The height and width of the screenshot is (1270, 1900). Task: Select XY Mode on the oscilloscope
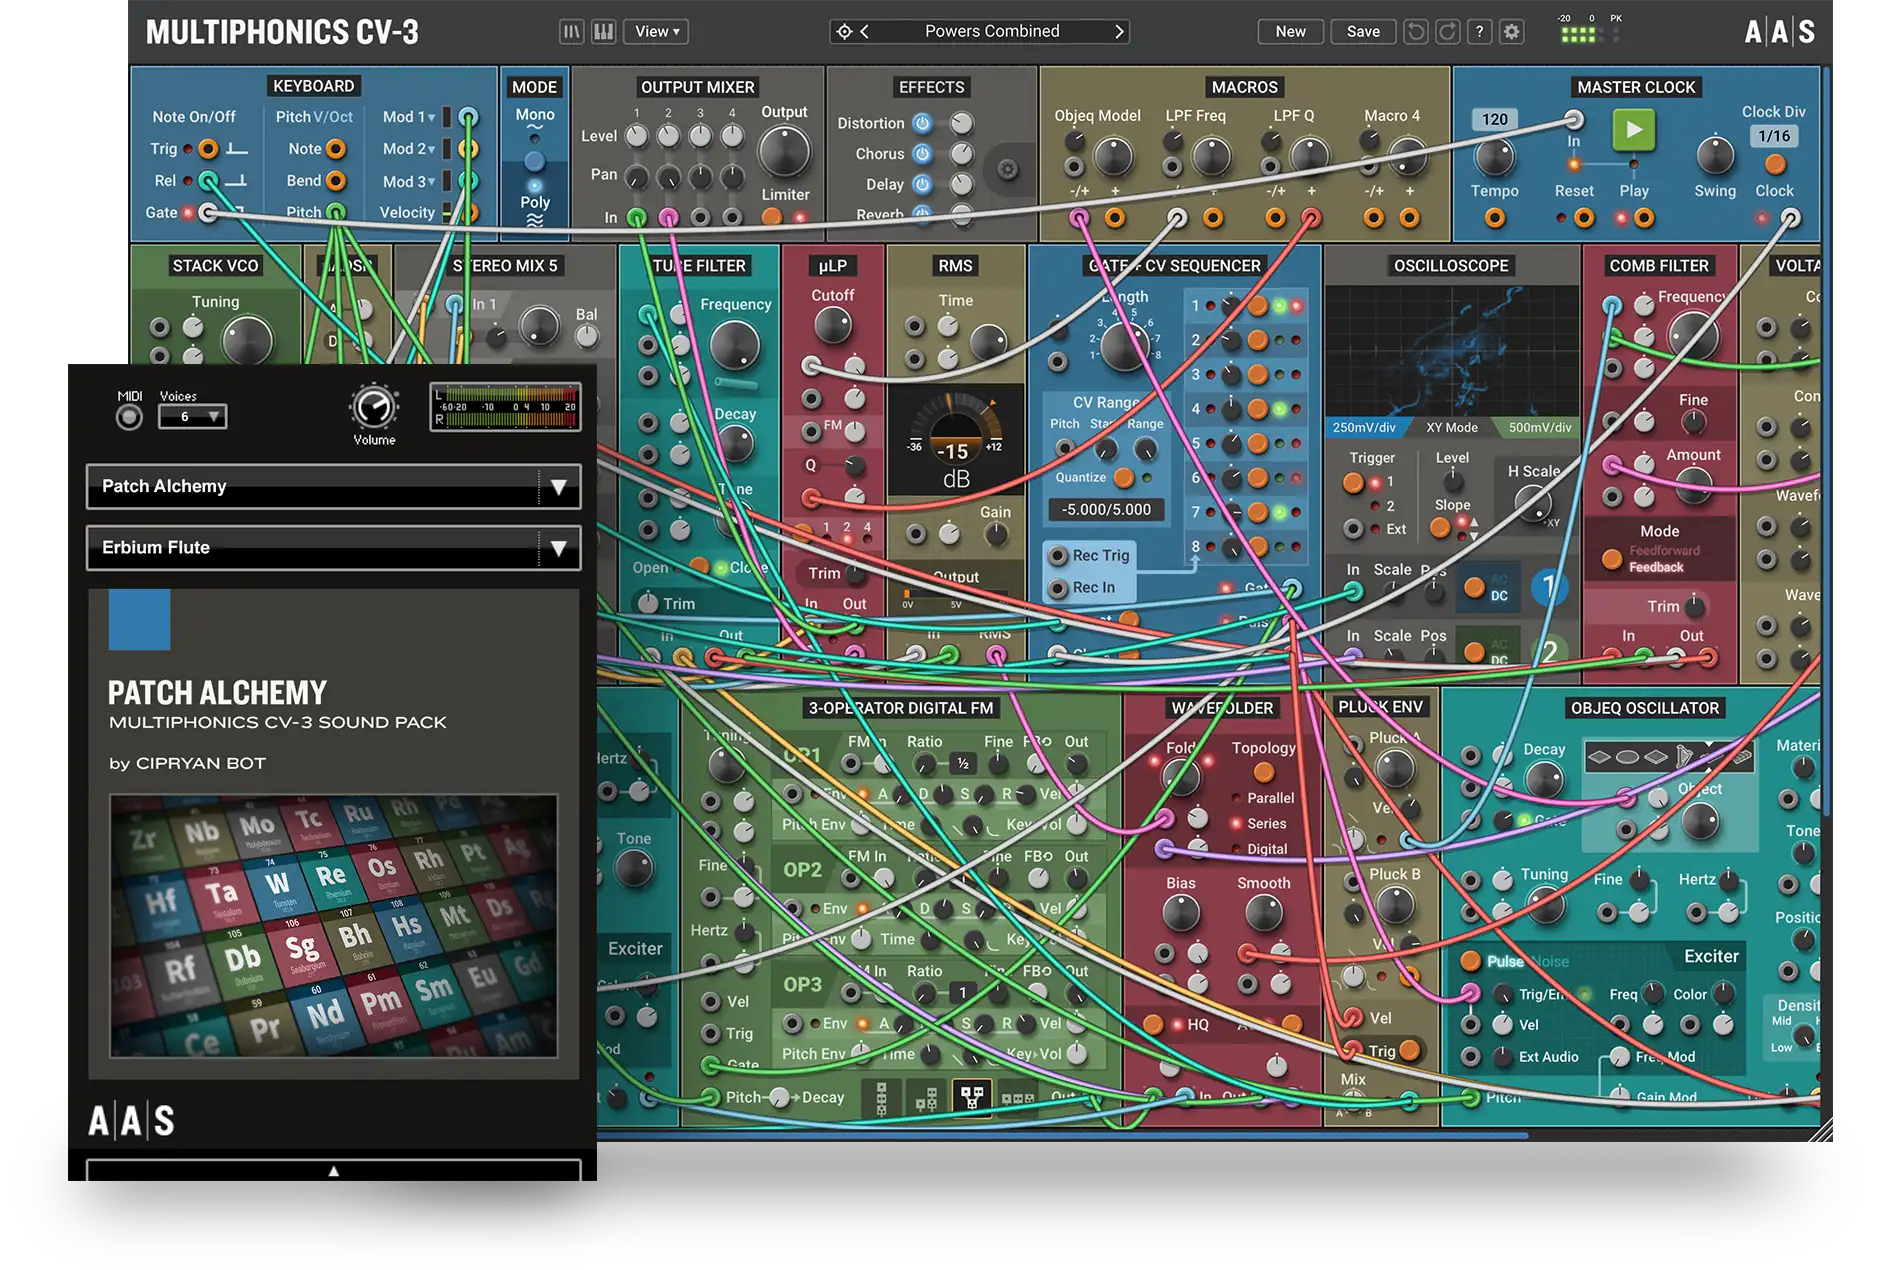pyautogui.click(x=1451, y=428)
